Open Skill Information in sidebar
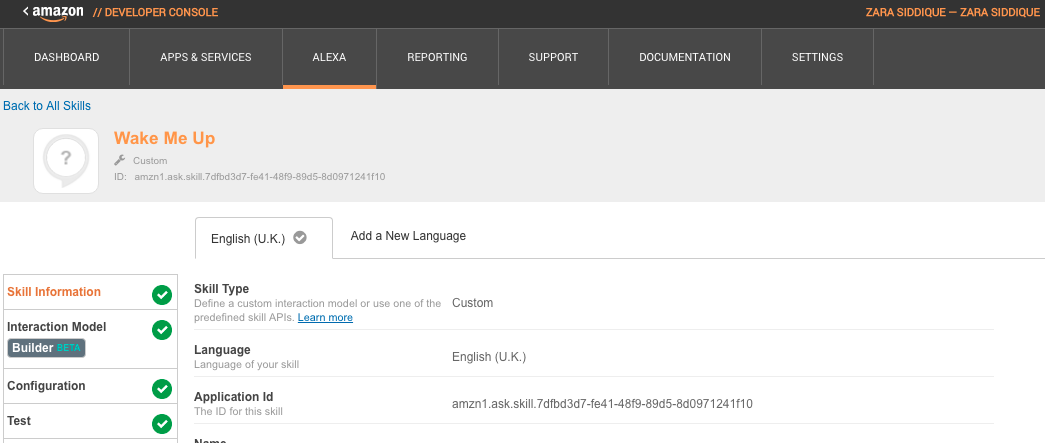 tap(91, 292)
